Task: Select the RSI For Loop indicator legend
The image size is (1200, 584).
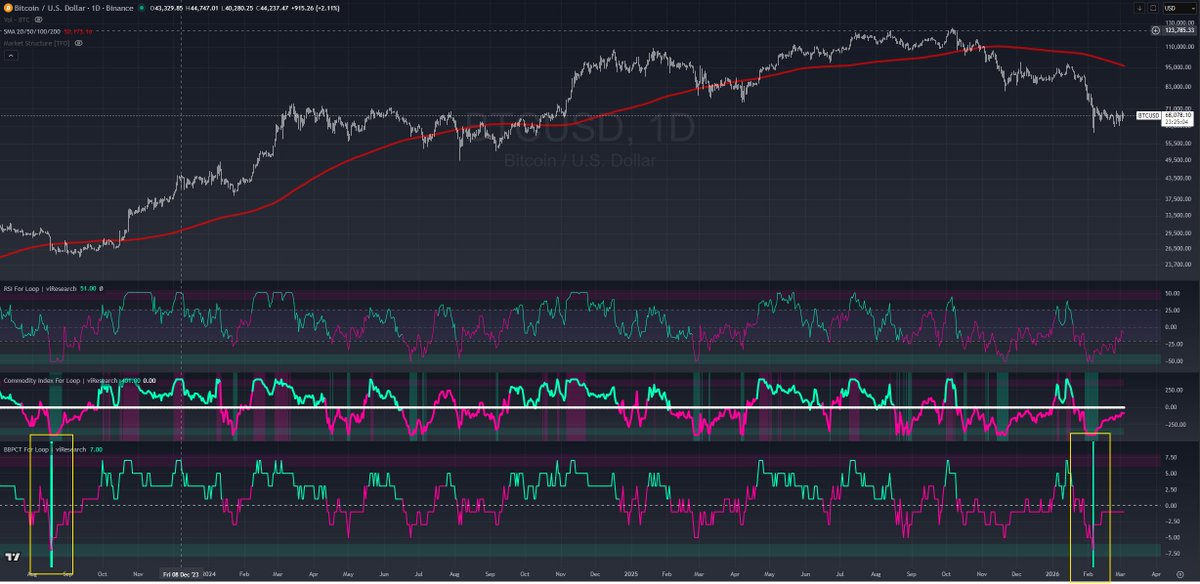Action: click(38, 288)
